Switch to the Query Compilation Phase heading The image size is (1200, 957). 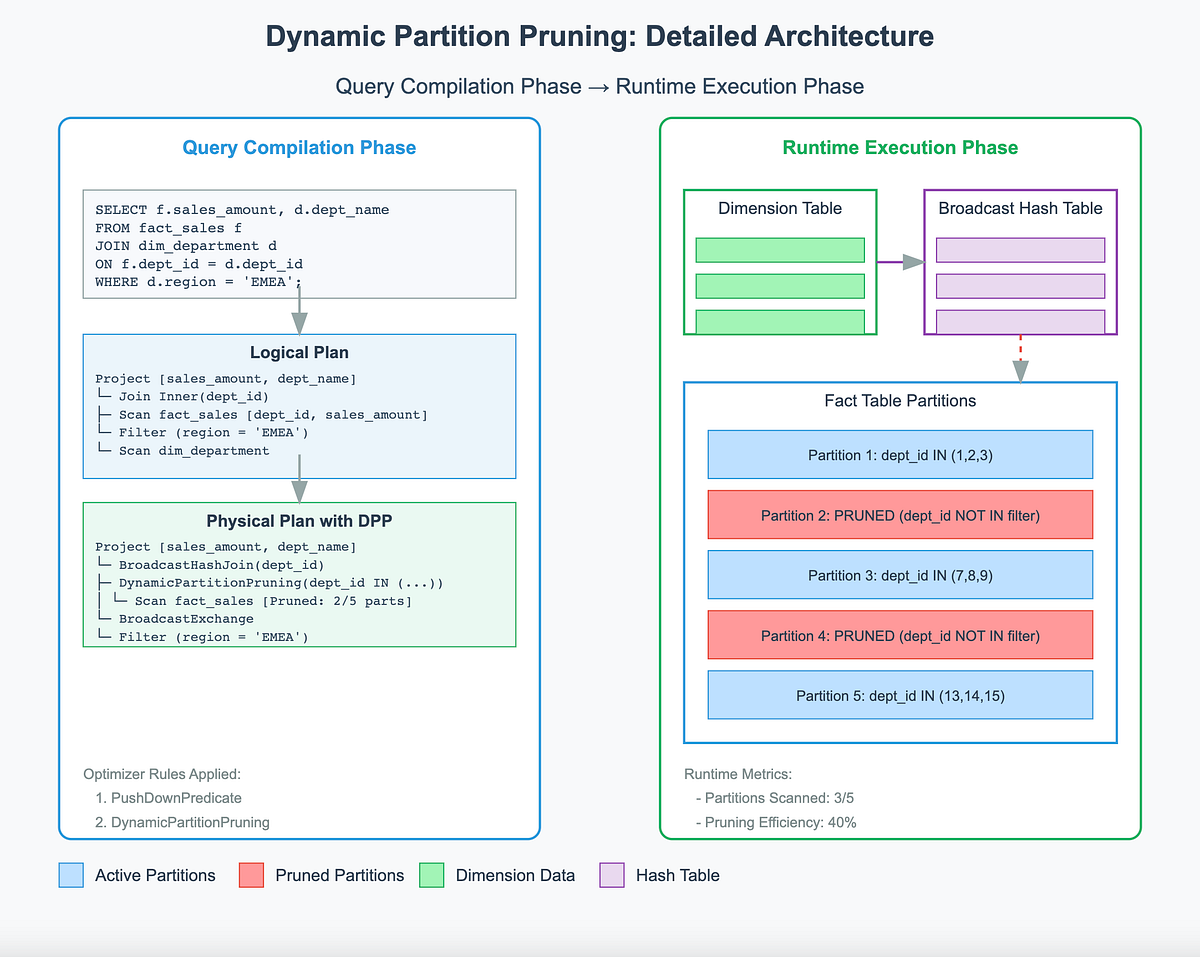click(x=298, y=147)
